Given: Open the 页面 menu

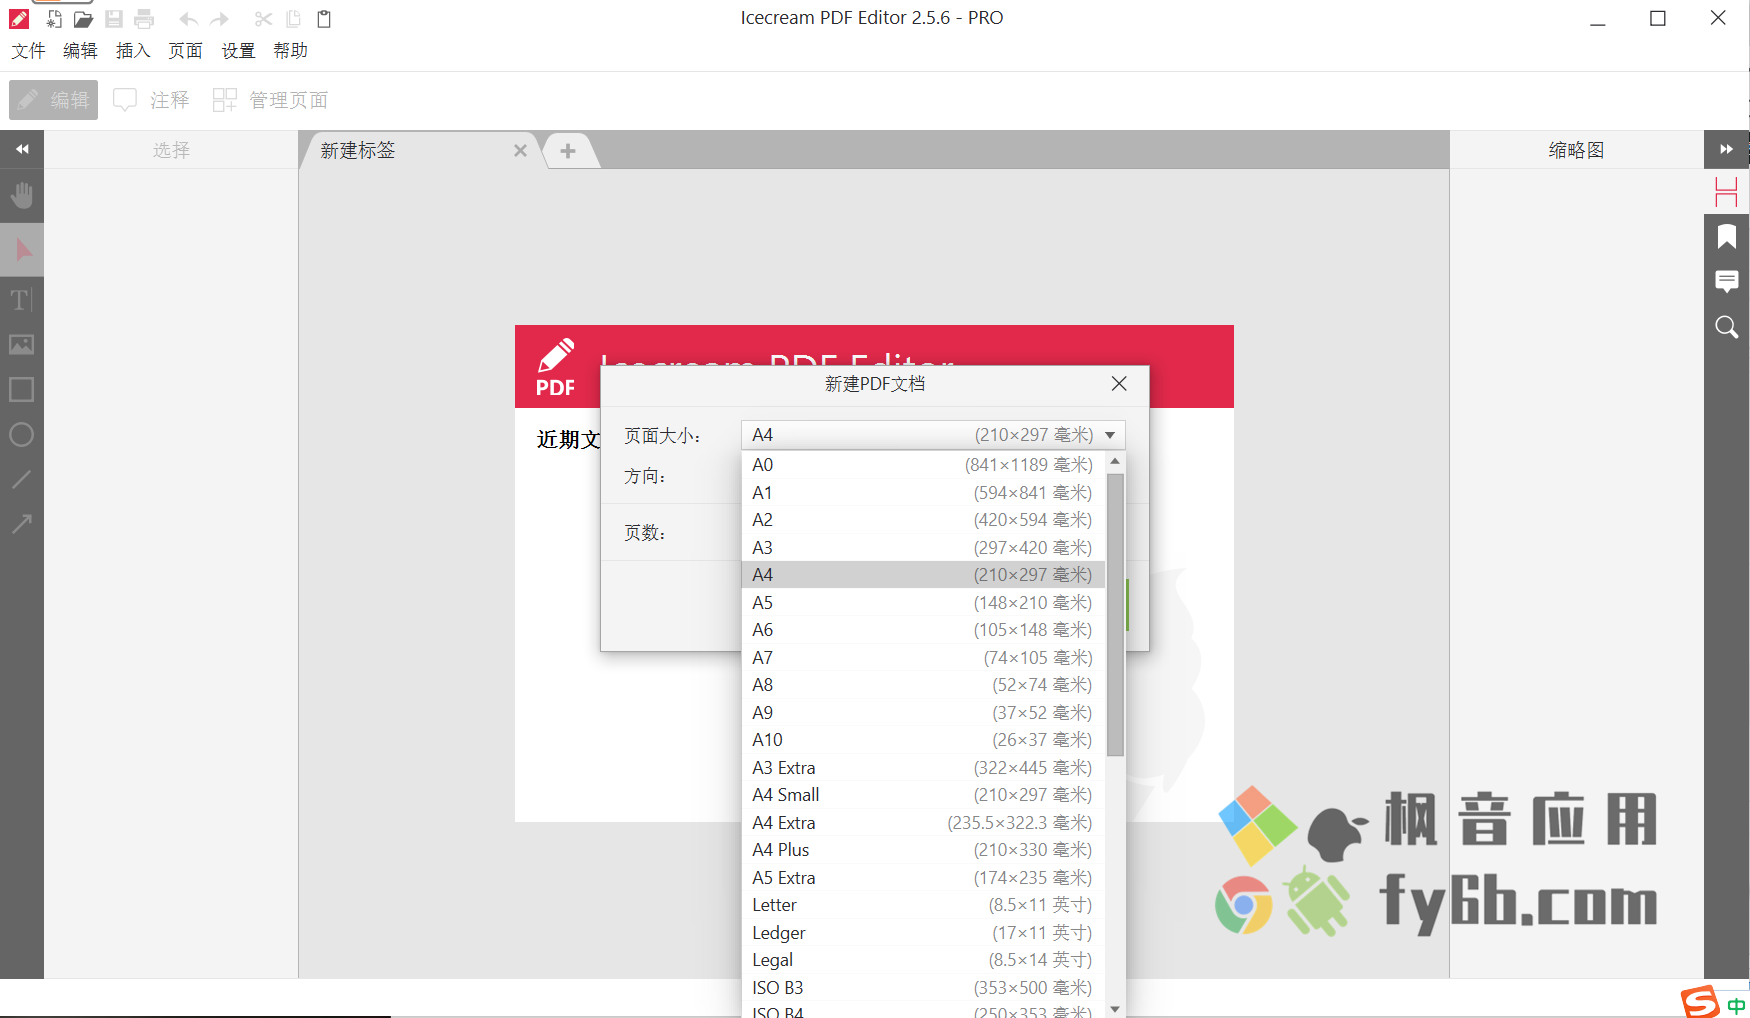Looking at the screenshot, I should point(186,51).
